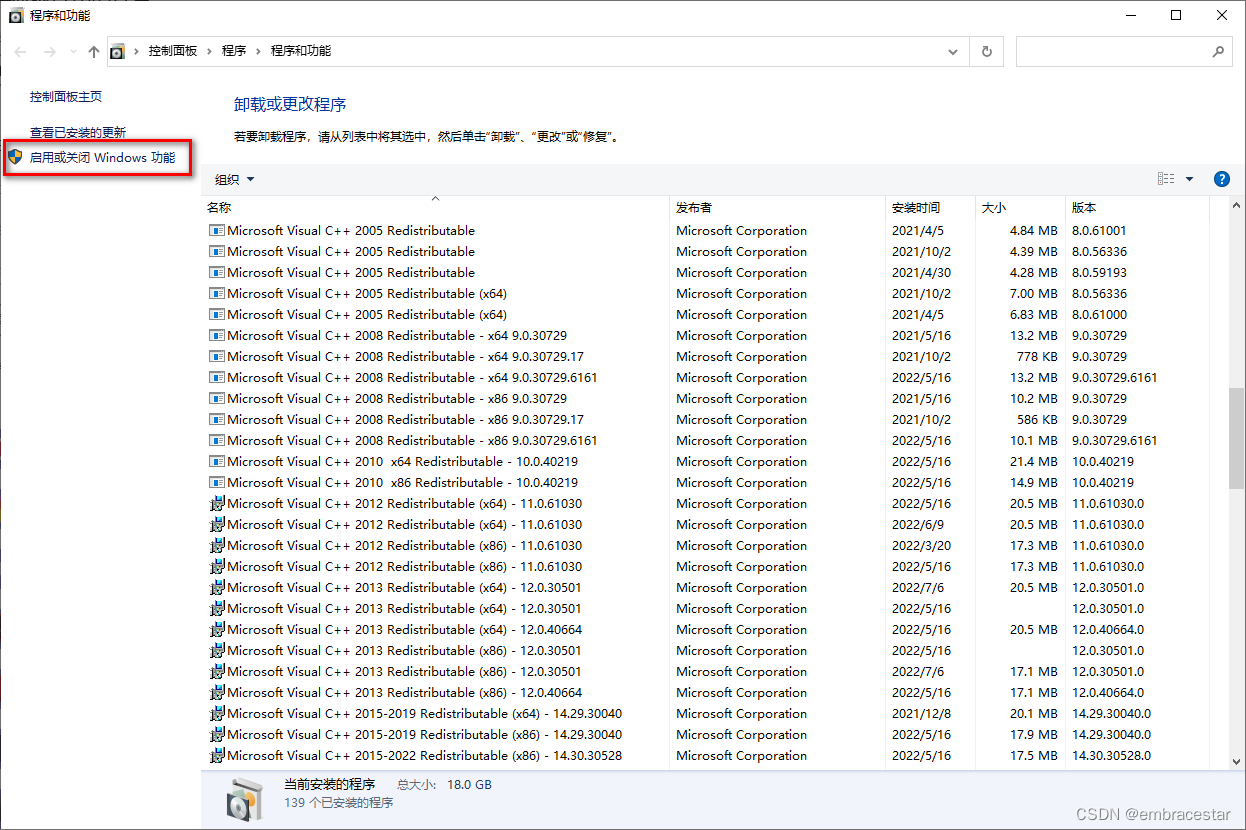Click icon of Visual C++ 2012 (x64) dated 2022/6/9

click(x=217, y=524)
